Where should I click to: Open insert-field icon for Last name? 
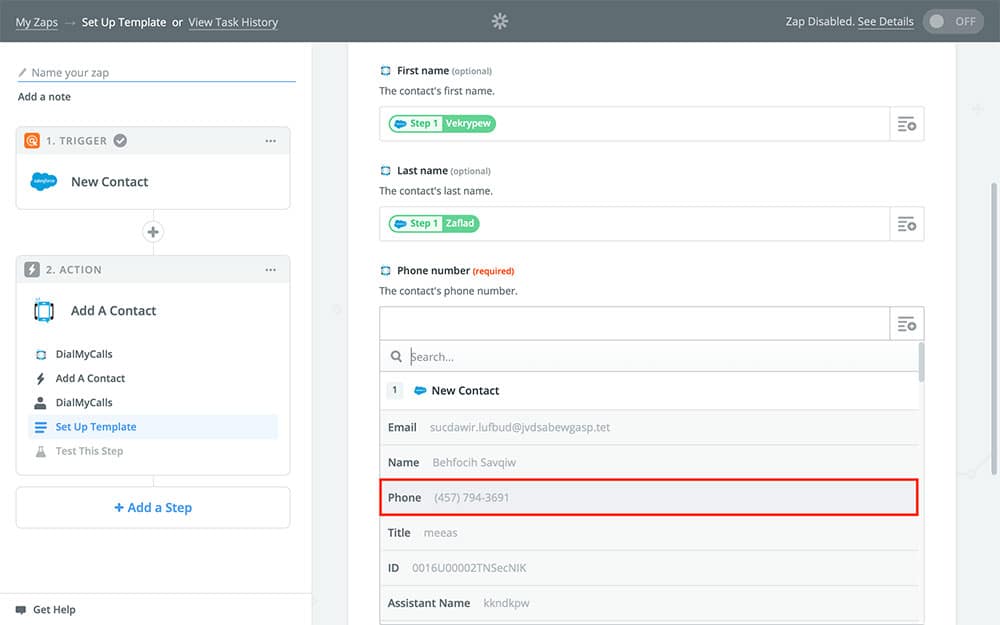(x=906, y=224)
